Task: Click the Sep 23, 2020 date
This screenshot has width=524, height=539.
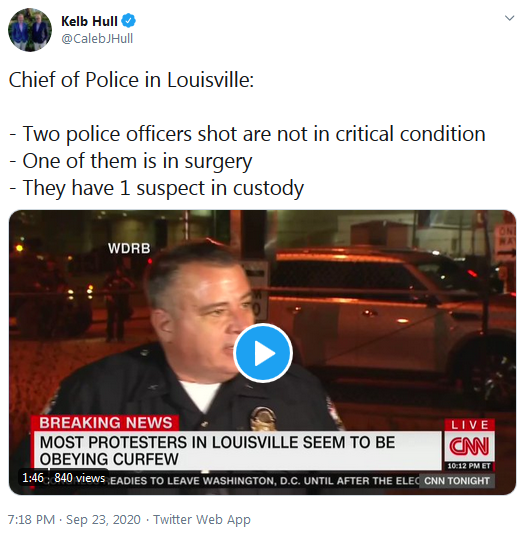Action: click(x=103, y=519)
